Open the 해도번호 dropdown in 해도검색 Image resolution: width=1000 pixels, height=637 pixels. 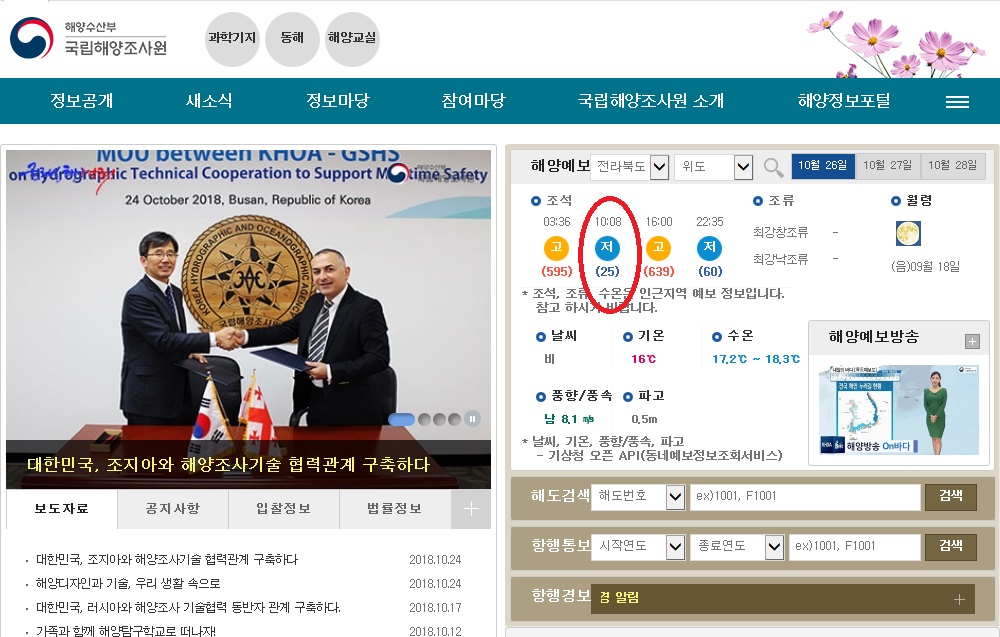637,497
